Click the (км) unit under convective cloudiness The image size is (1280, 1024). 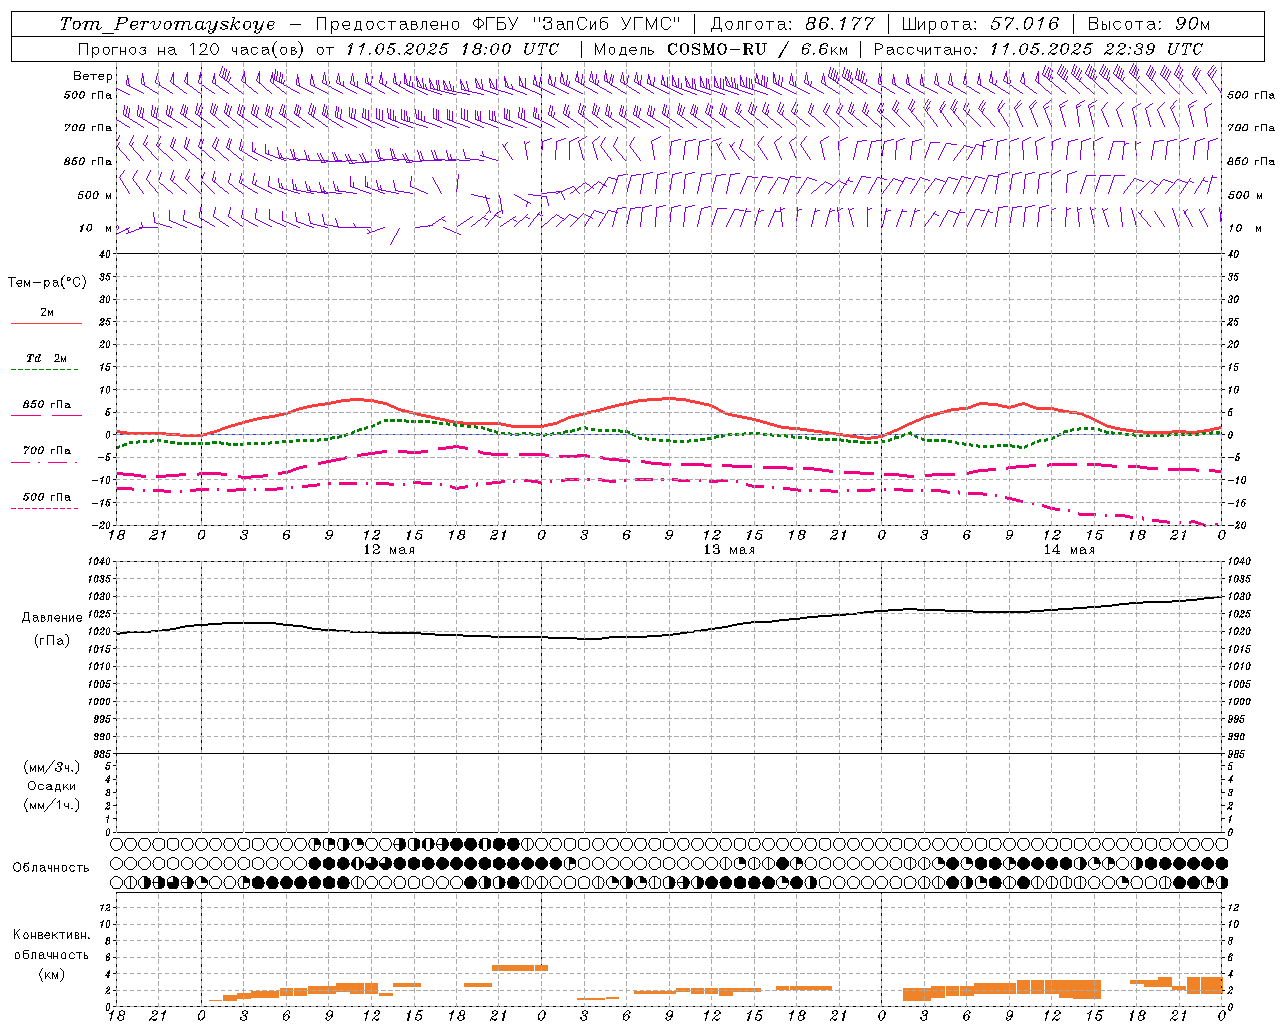pos(51,974)
